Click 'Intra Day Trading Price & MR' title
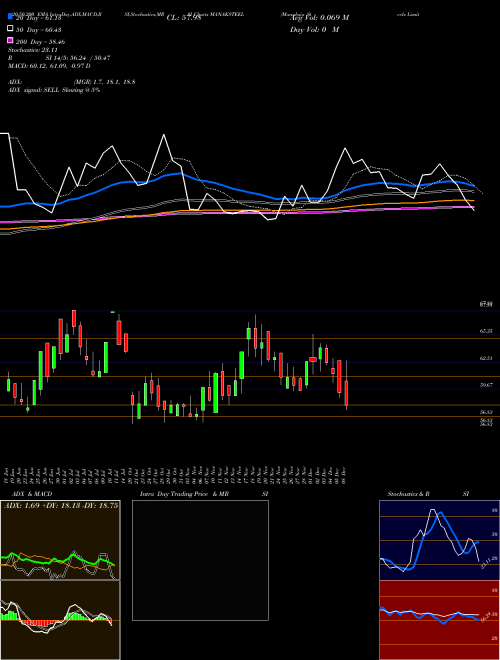The image size is (500, 660). (184, 494)
